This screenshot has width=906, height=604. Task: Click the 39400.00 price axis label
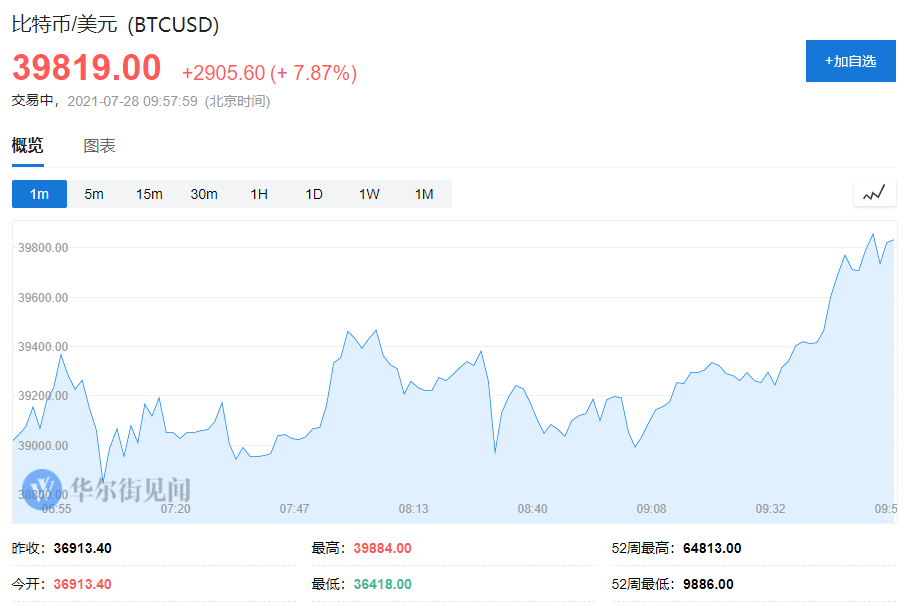43,347
